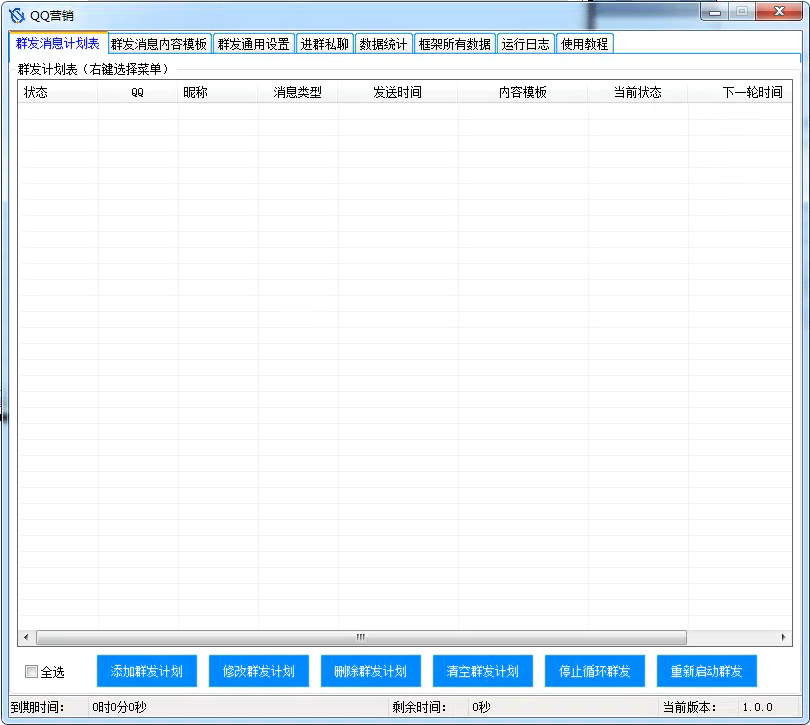Click the 停止循环群发 button
Screen dimensions: 810x725
point(595,671)
